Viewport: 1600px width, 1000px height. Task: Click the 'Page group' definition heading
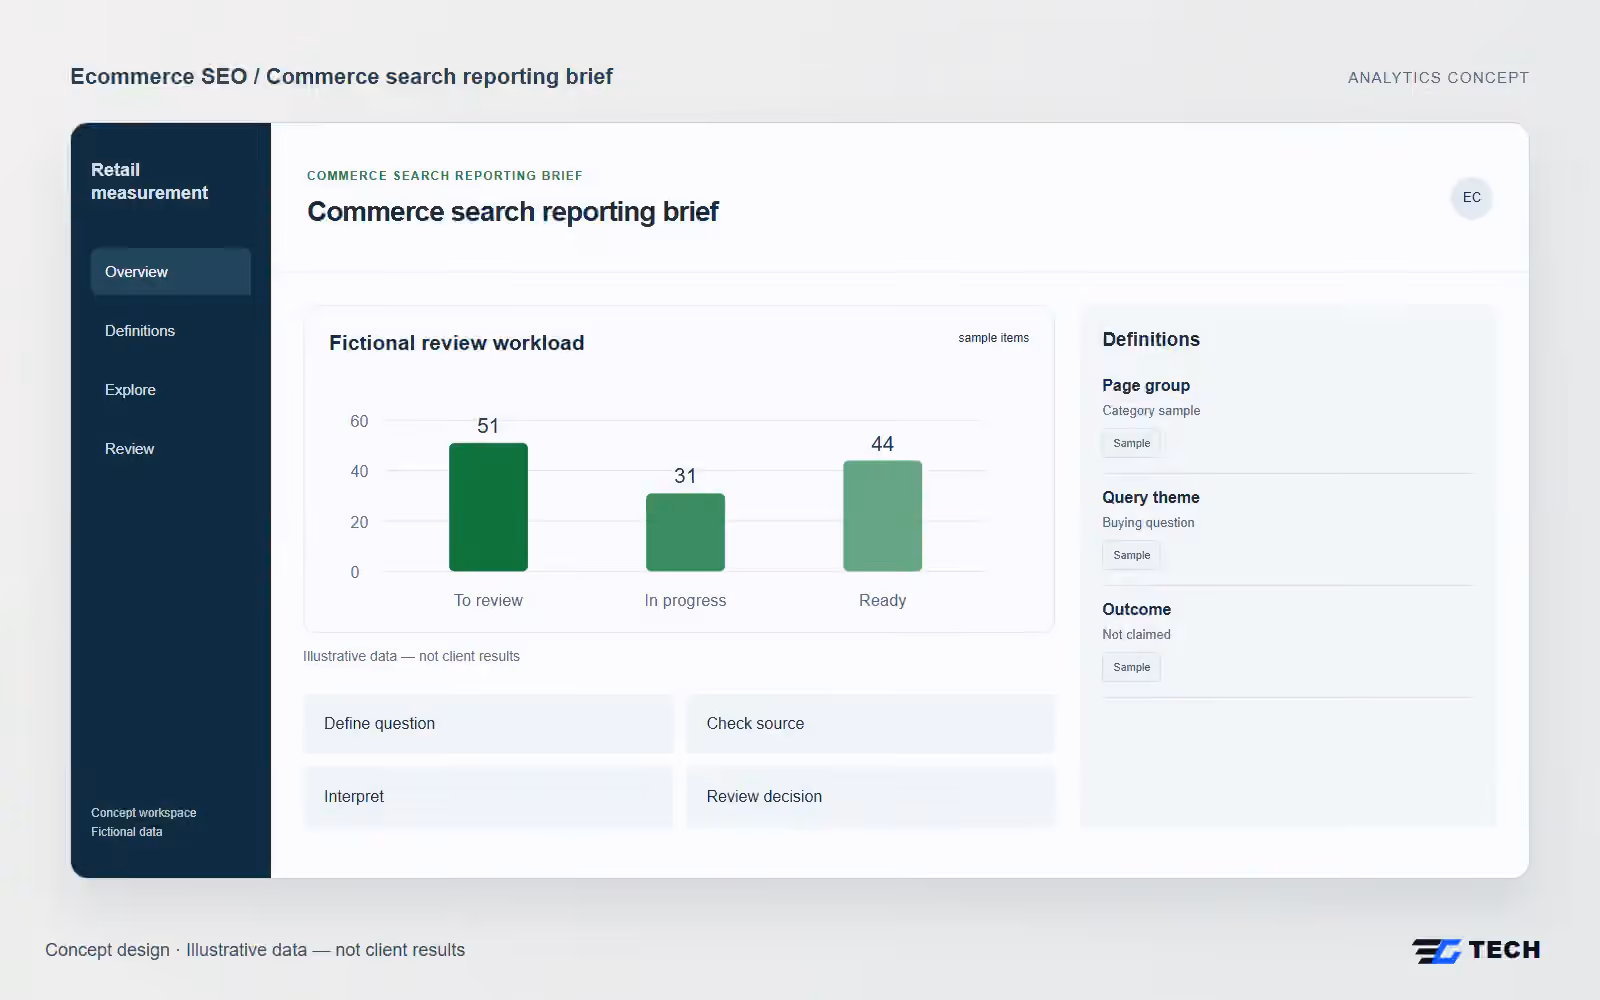click(1146, 386)
